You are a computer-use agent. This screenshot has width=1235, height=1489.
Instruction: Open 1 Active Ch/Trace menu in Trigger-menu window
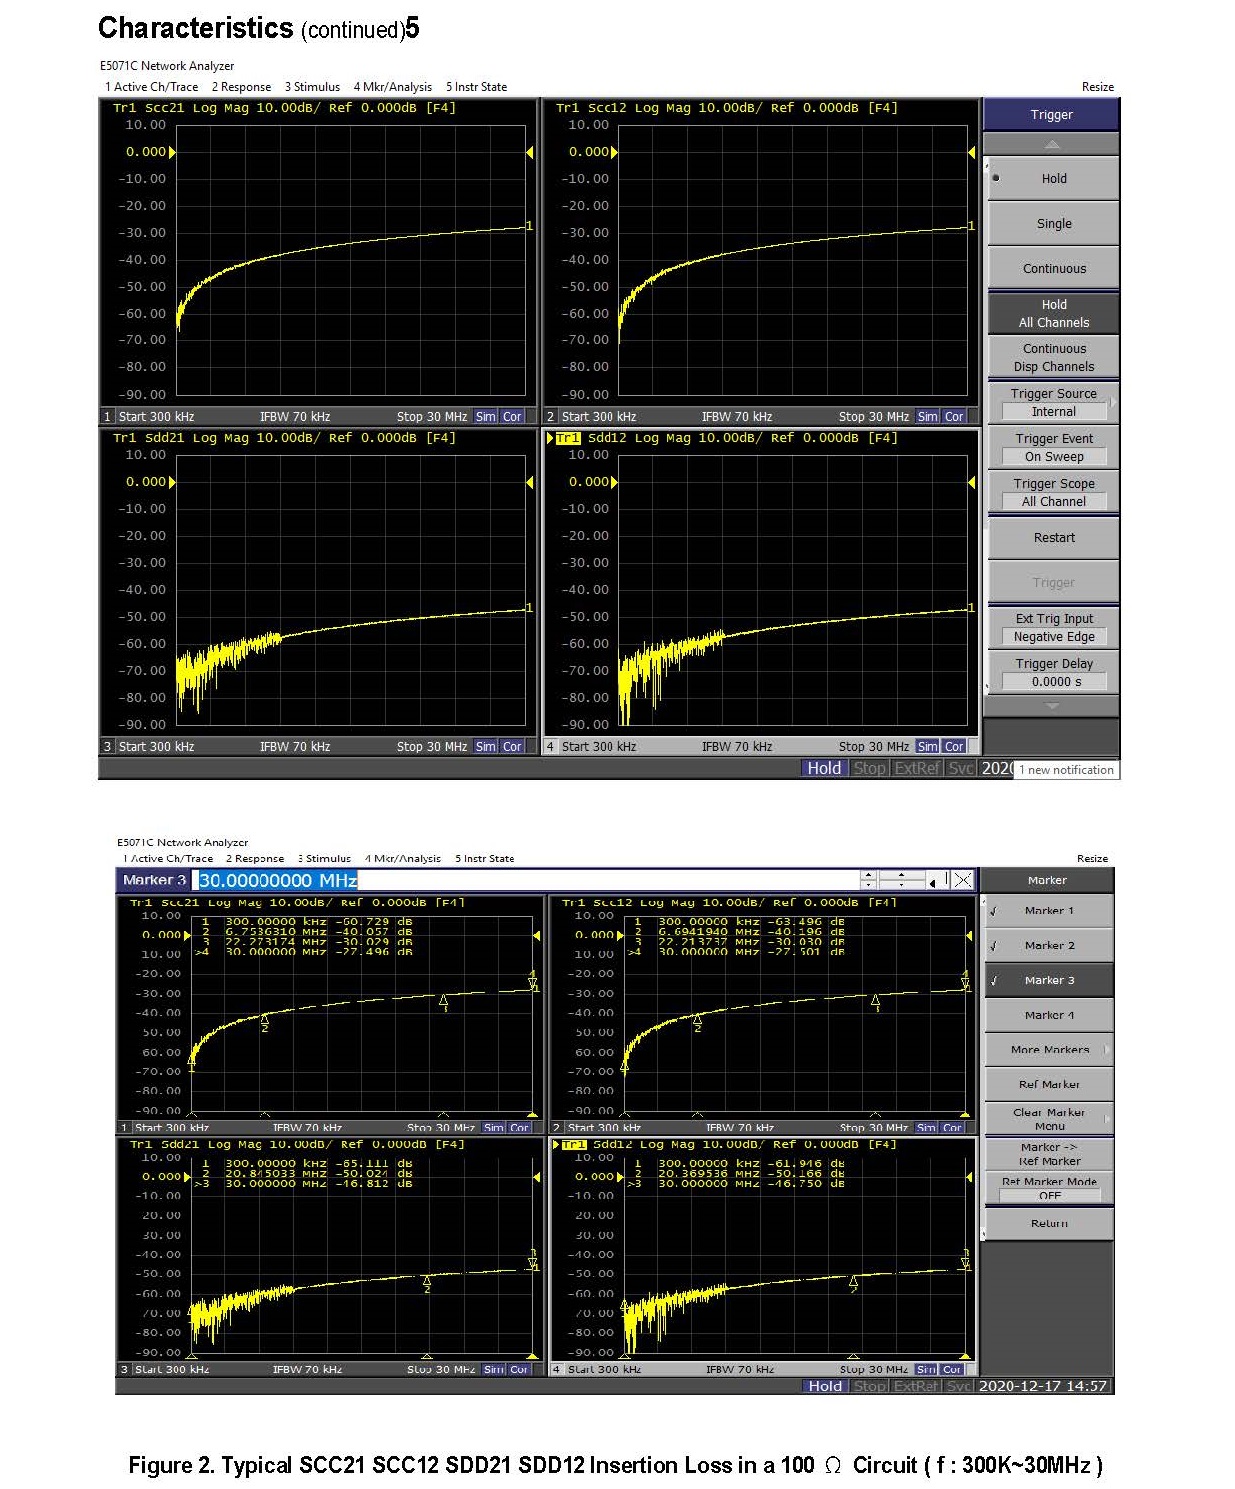tap(152, 87)
